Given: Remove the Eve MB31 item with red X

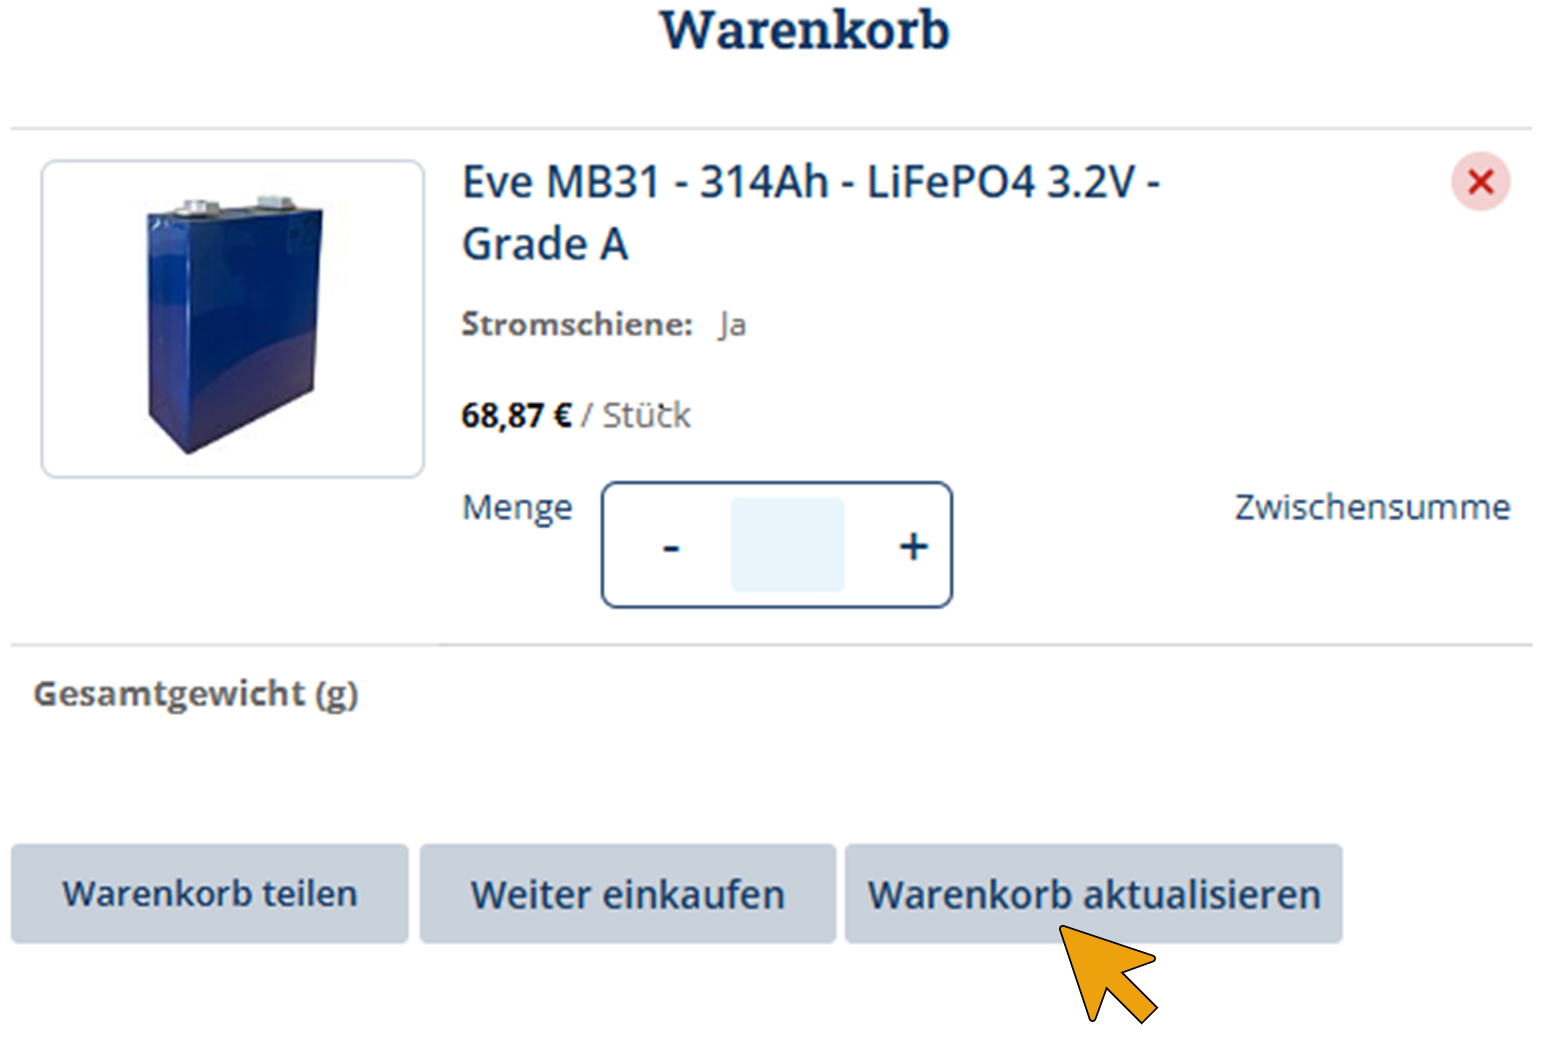Looking at the screenshot, I should 1480,181.
